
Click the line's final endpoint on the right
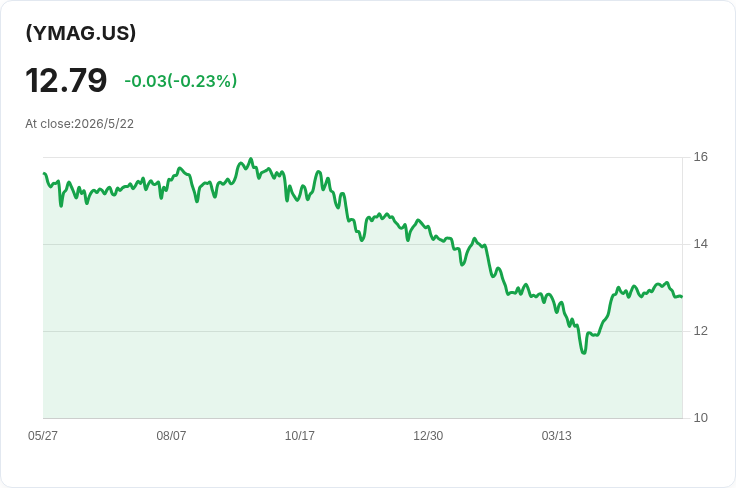point(681,297)
